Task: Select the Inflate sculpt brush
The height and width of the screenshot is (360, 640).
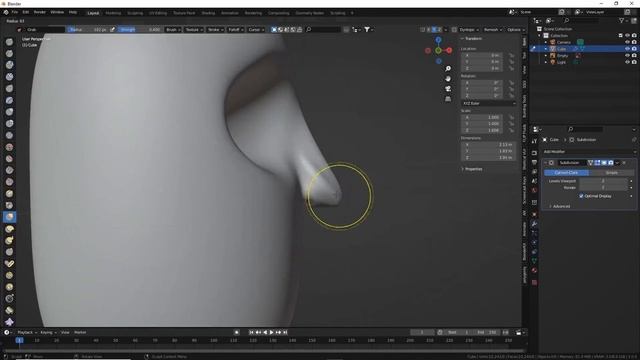Action: coord(9,112)
